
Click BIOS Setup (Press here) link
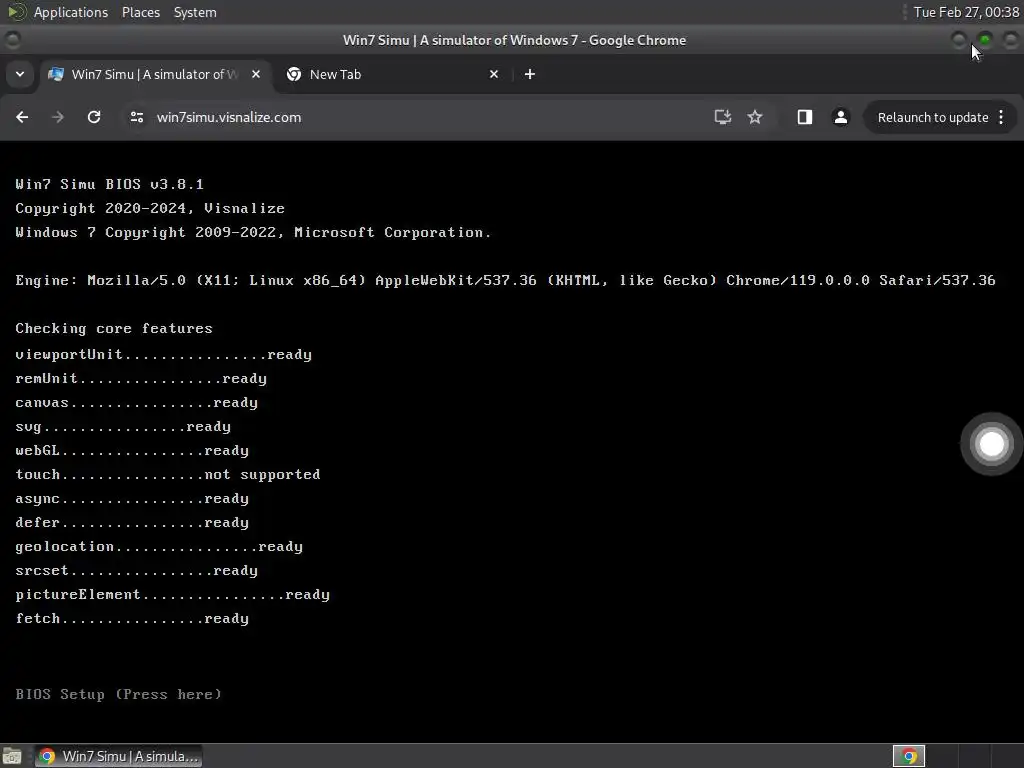click(x=118, y=694)
